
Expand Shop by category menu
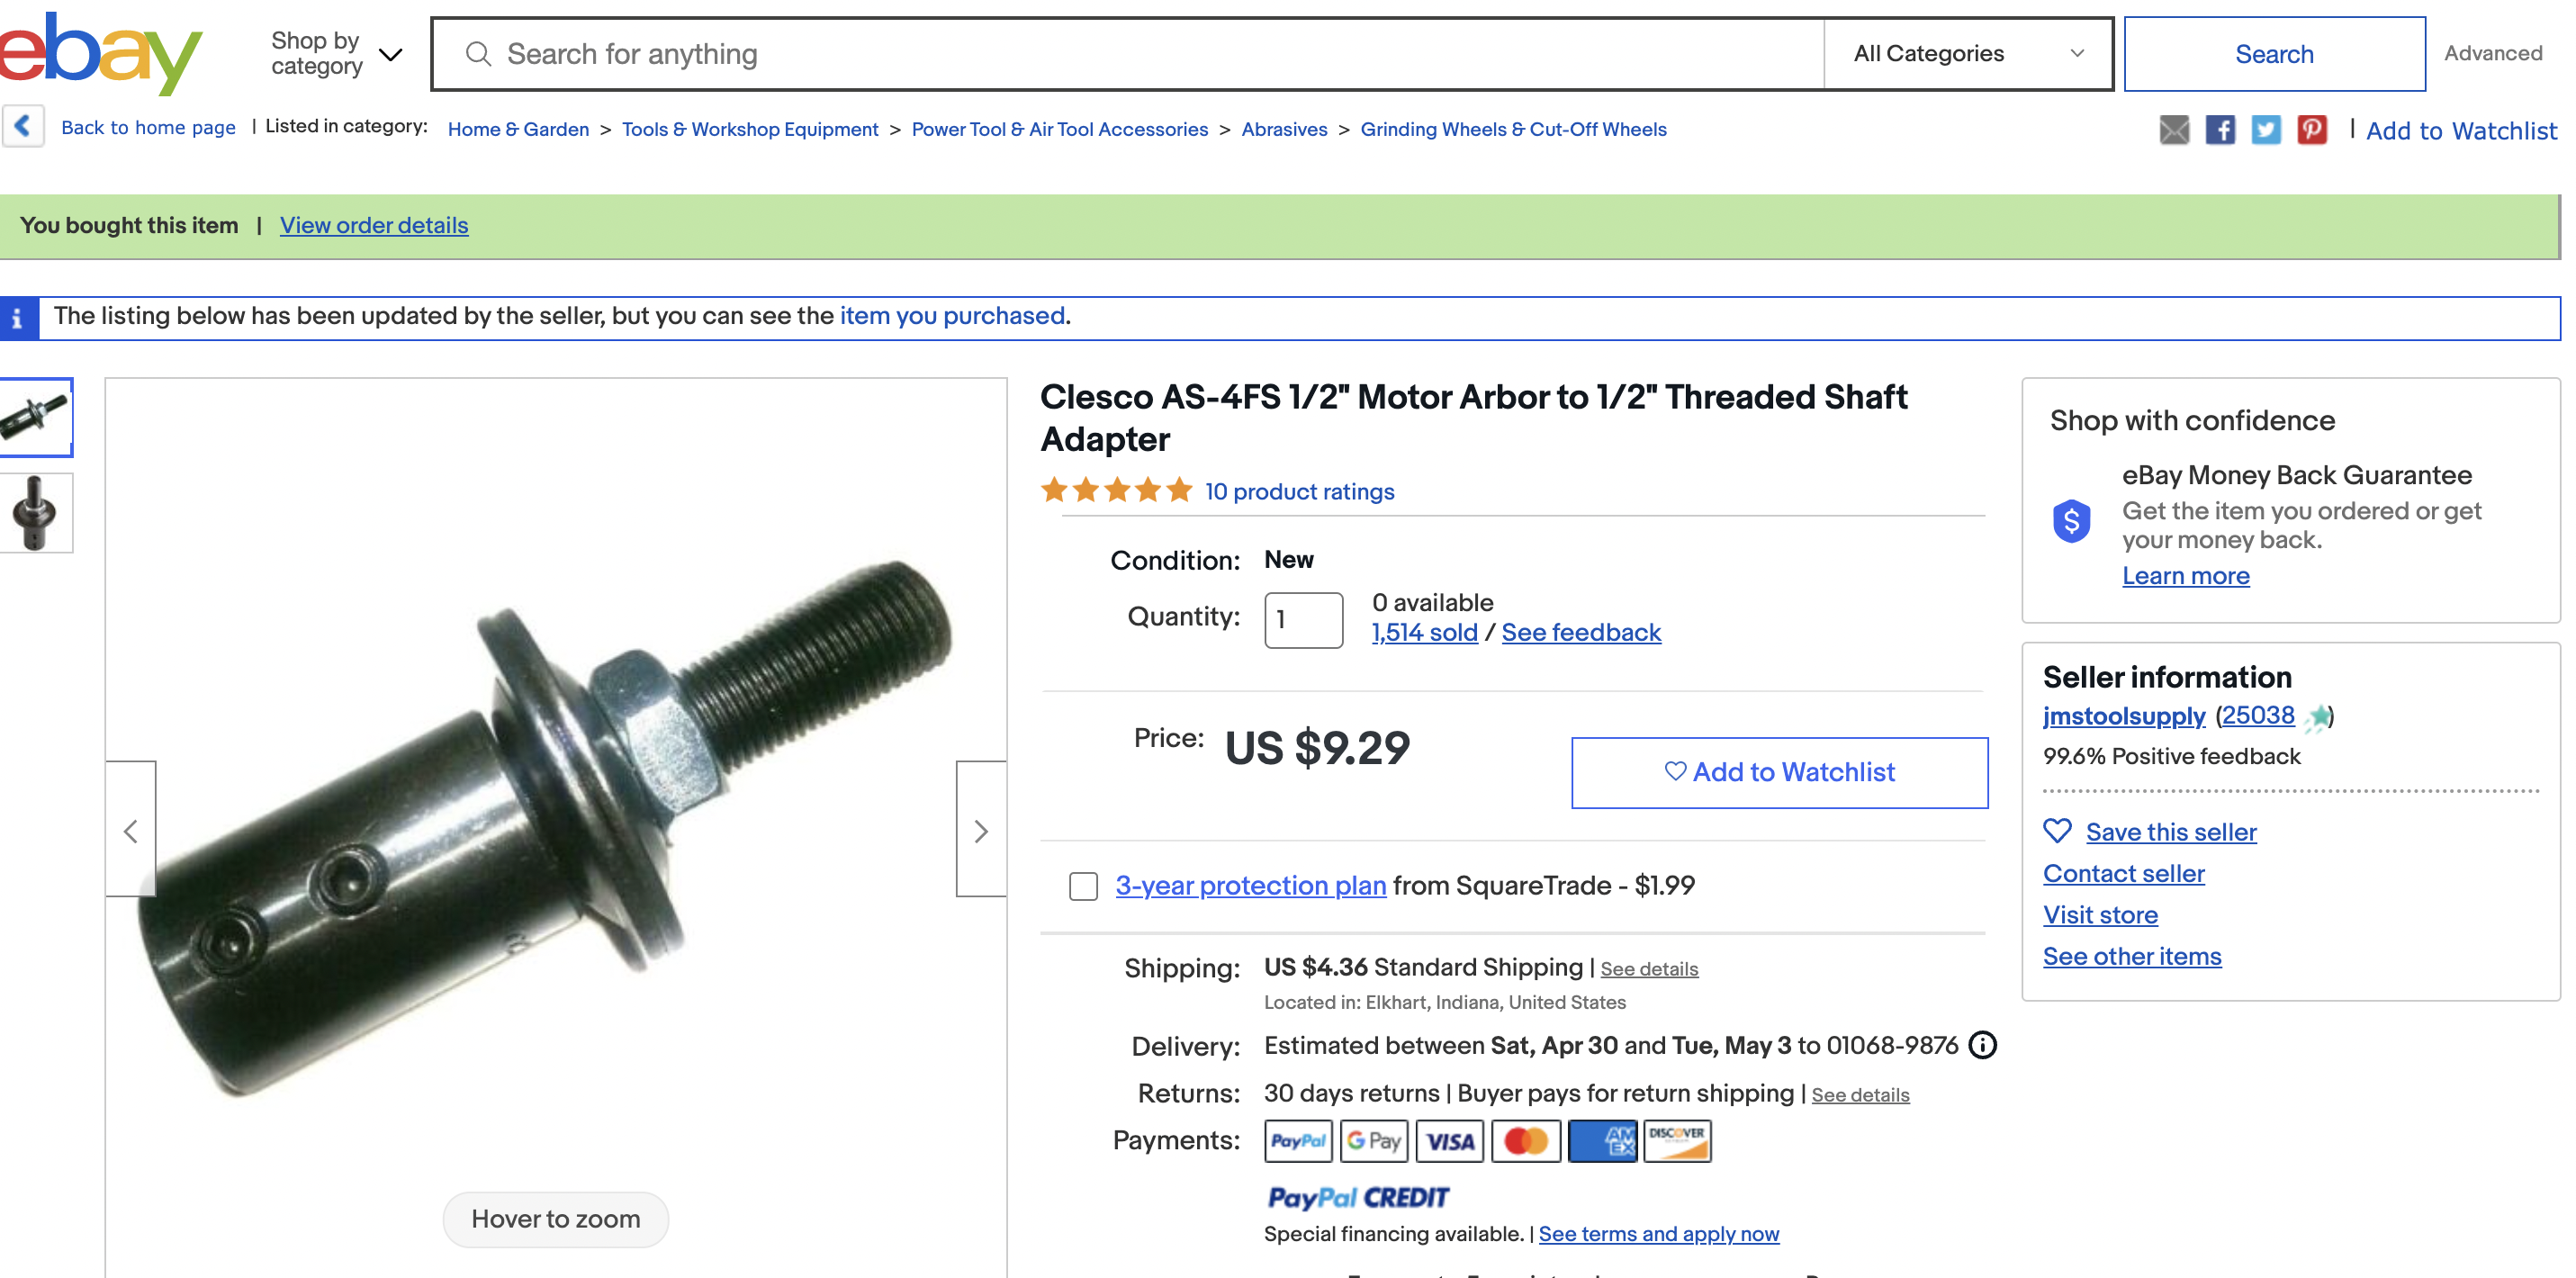[x=336, y=54]
